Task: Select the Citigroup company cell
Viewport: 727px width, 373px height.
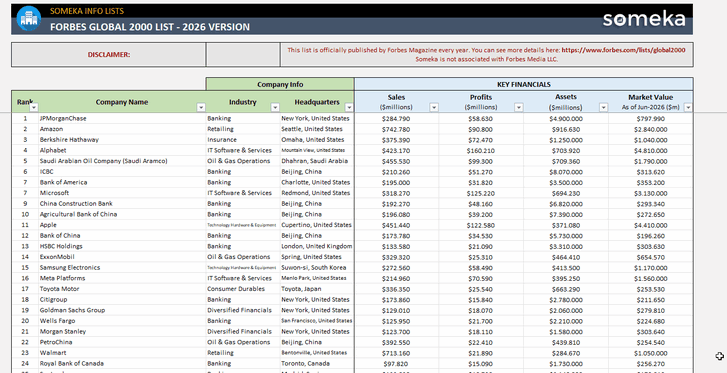Action: [122, 300]
